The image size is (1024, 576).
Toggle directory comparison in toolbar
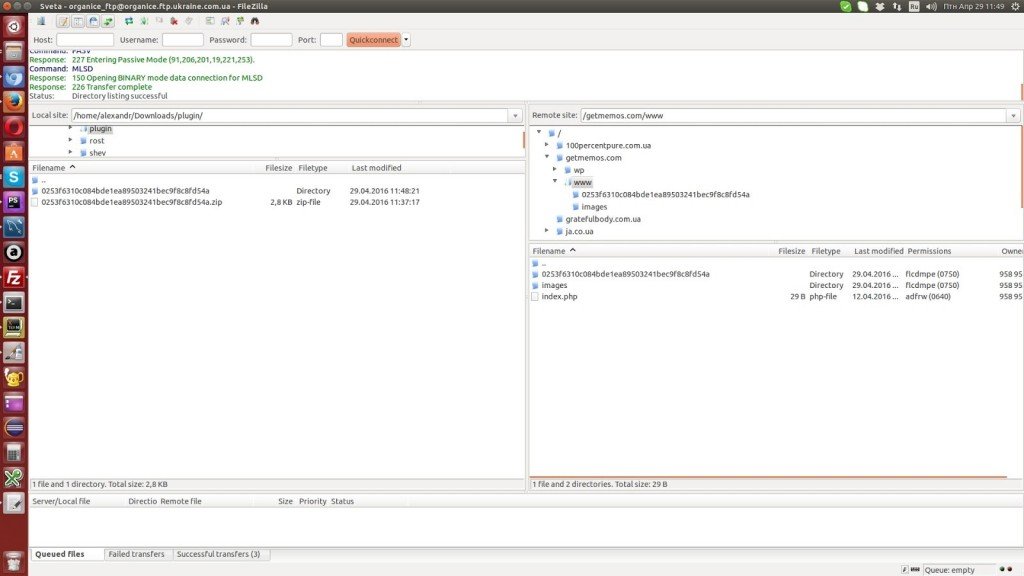[x=225, y=21]
